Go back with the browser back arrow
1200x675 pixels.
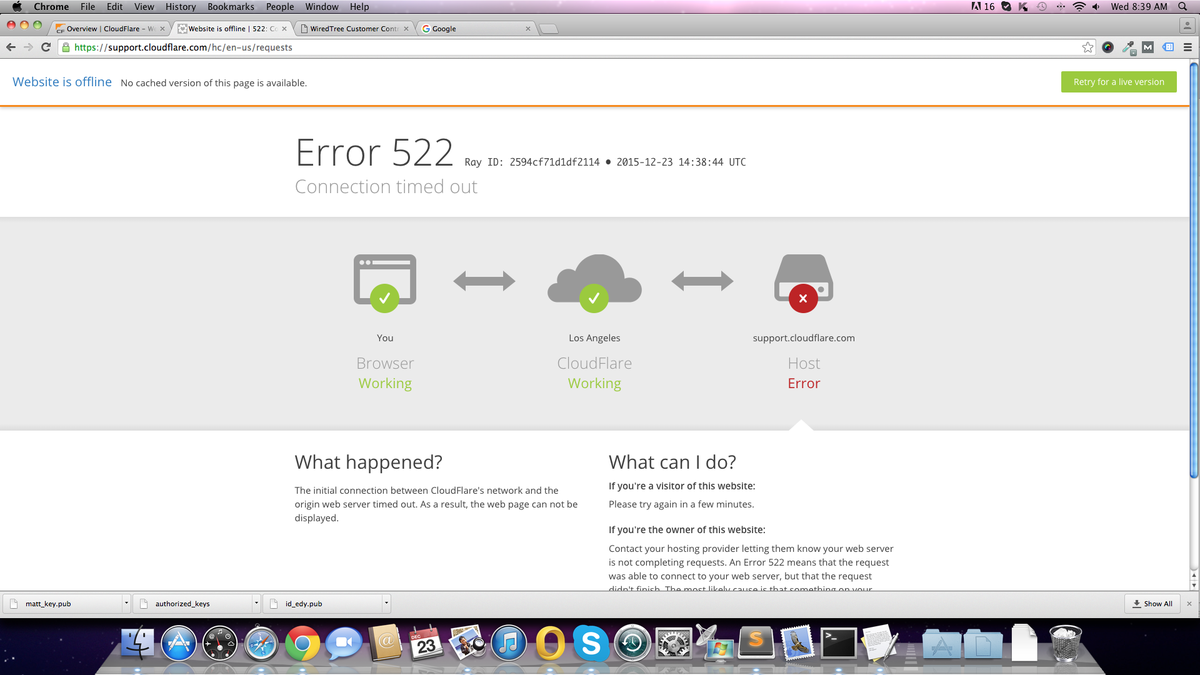tap(11, 47)
